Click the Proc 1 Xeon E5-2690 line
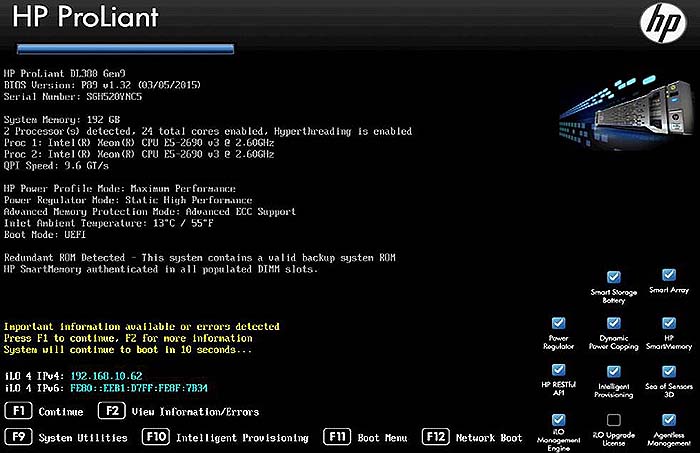This screenshot has width=700, height=453. point(139,143)
